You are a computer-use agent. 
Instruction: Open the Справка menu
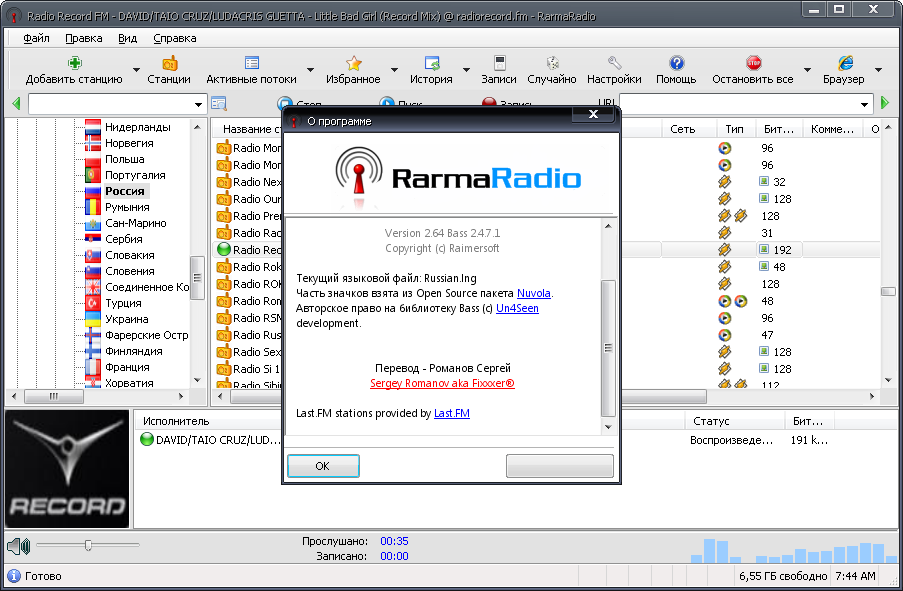click(x=175, y=38)
